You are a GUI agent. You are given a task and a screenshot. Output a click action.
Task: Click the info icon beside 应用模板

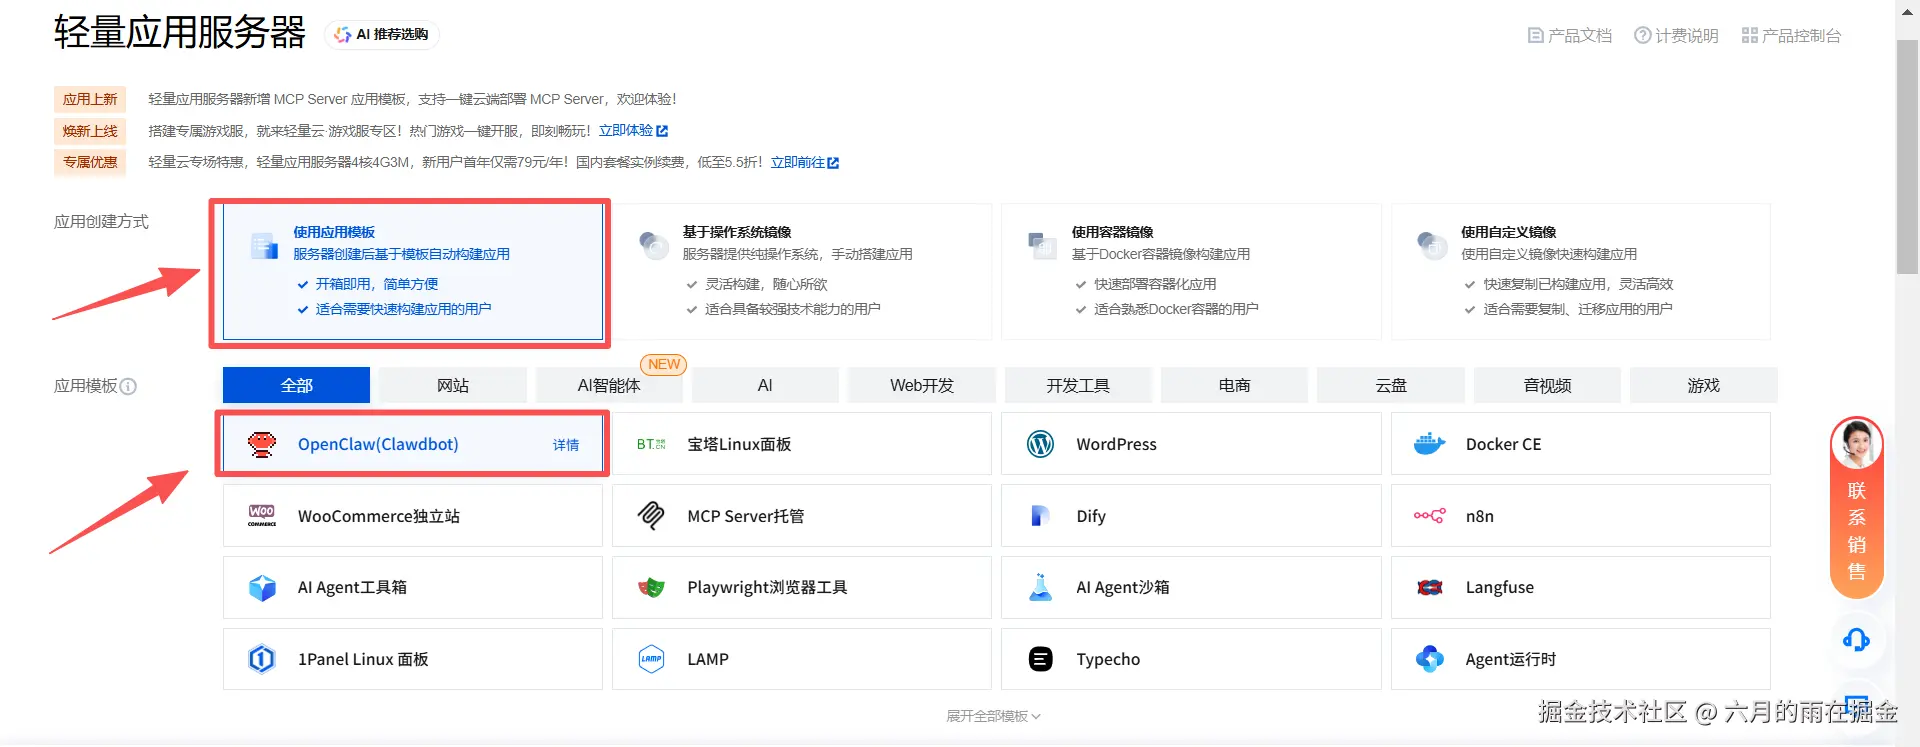click(x=128, y=386)
